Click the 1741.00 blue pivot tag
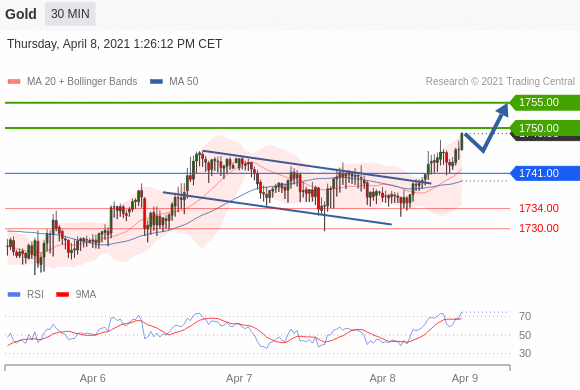 pos(544,173)
